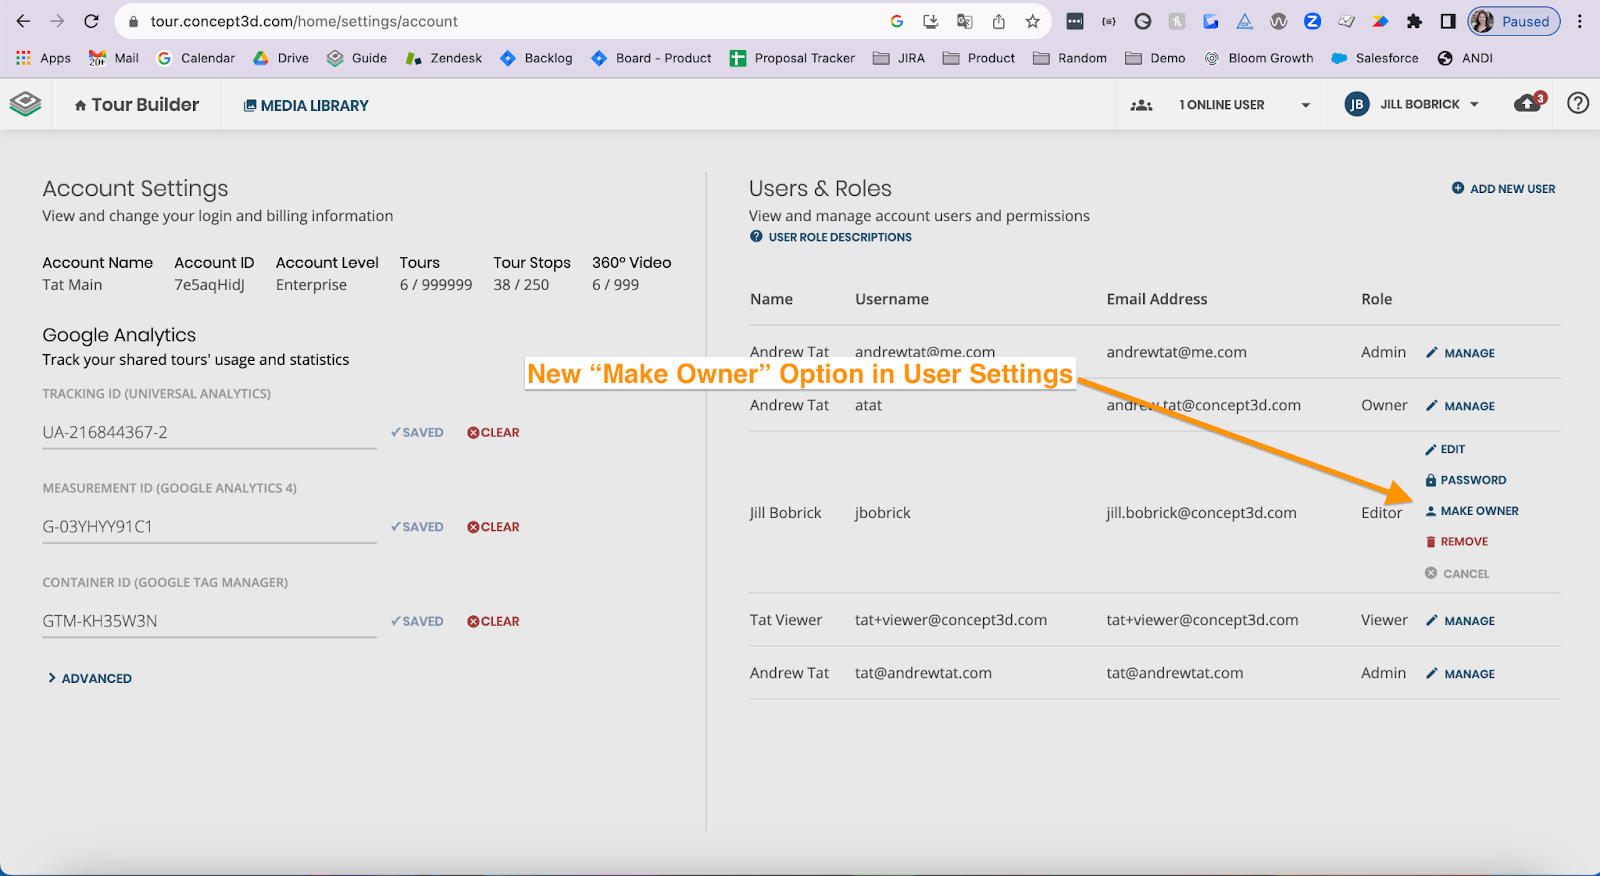Open the help question mark icon

(1578, 103)
